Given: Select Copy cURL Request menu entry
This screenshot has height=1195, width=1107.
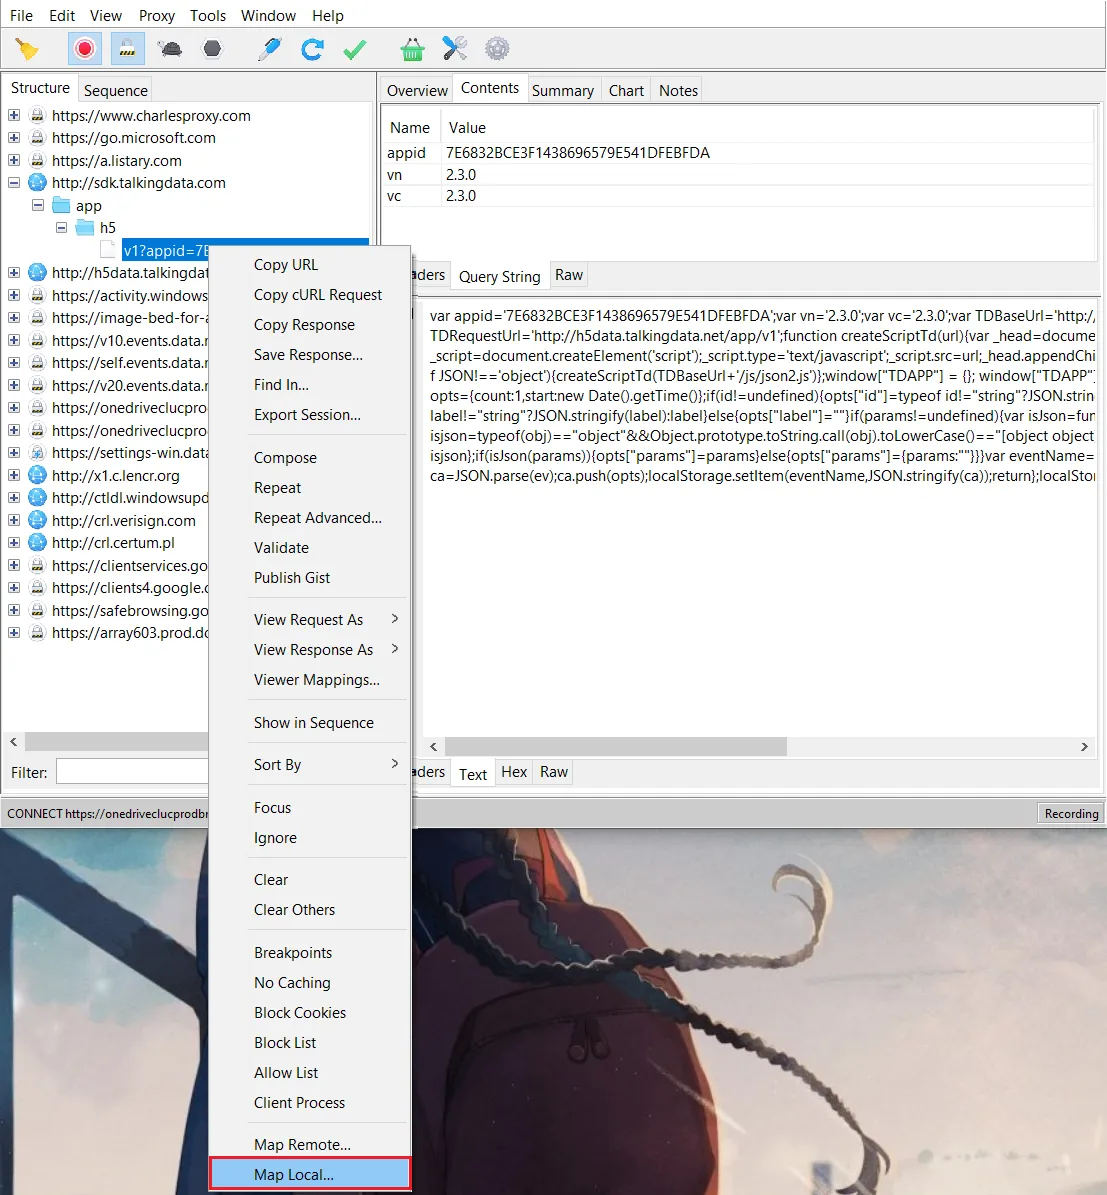Looking at the screenshot, I should [x=318, y=295].
